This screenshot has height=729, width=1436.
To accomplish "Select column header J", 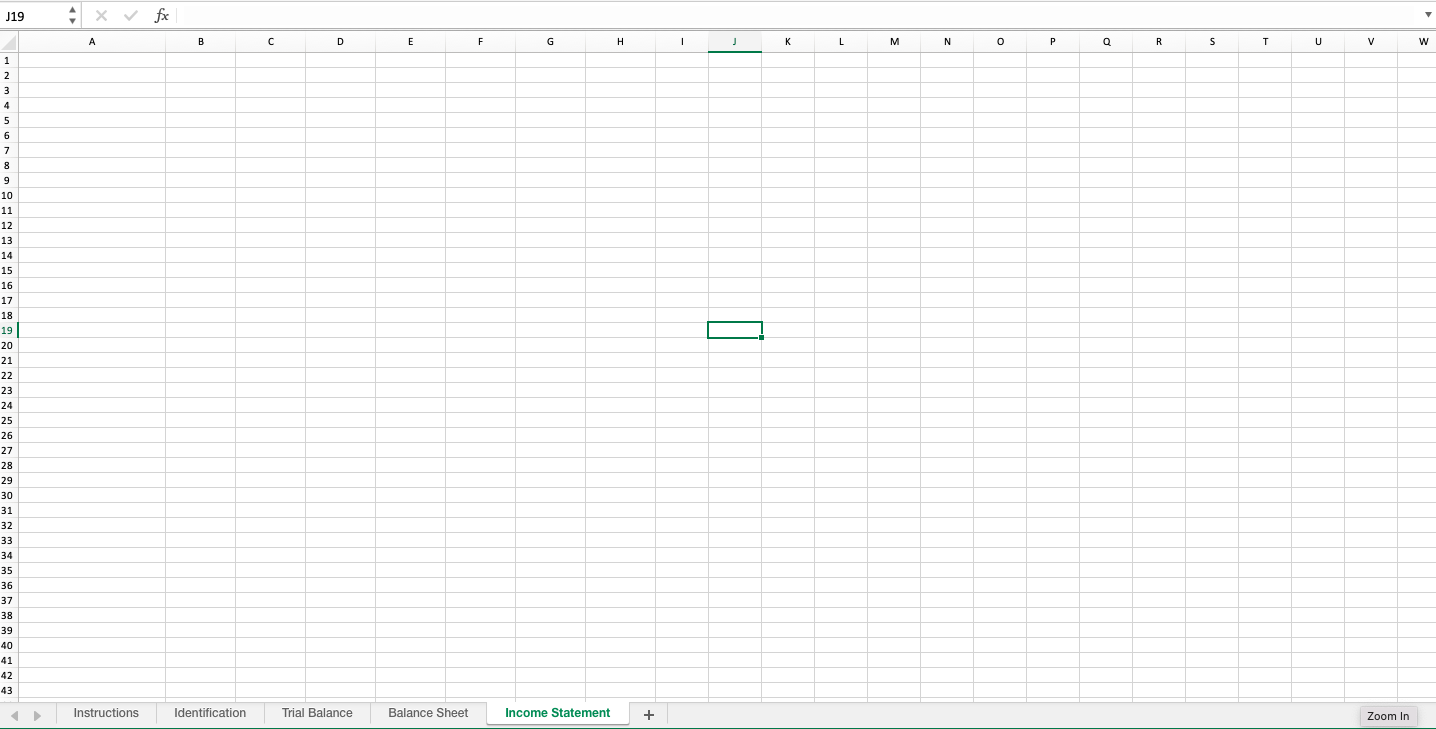I will pos(734,41).
